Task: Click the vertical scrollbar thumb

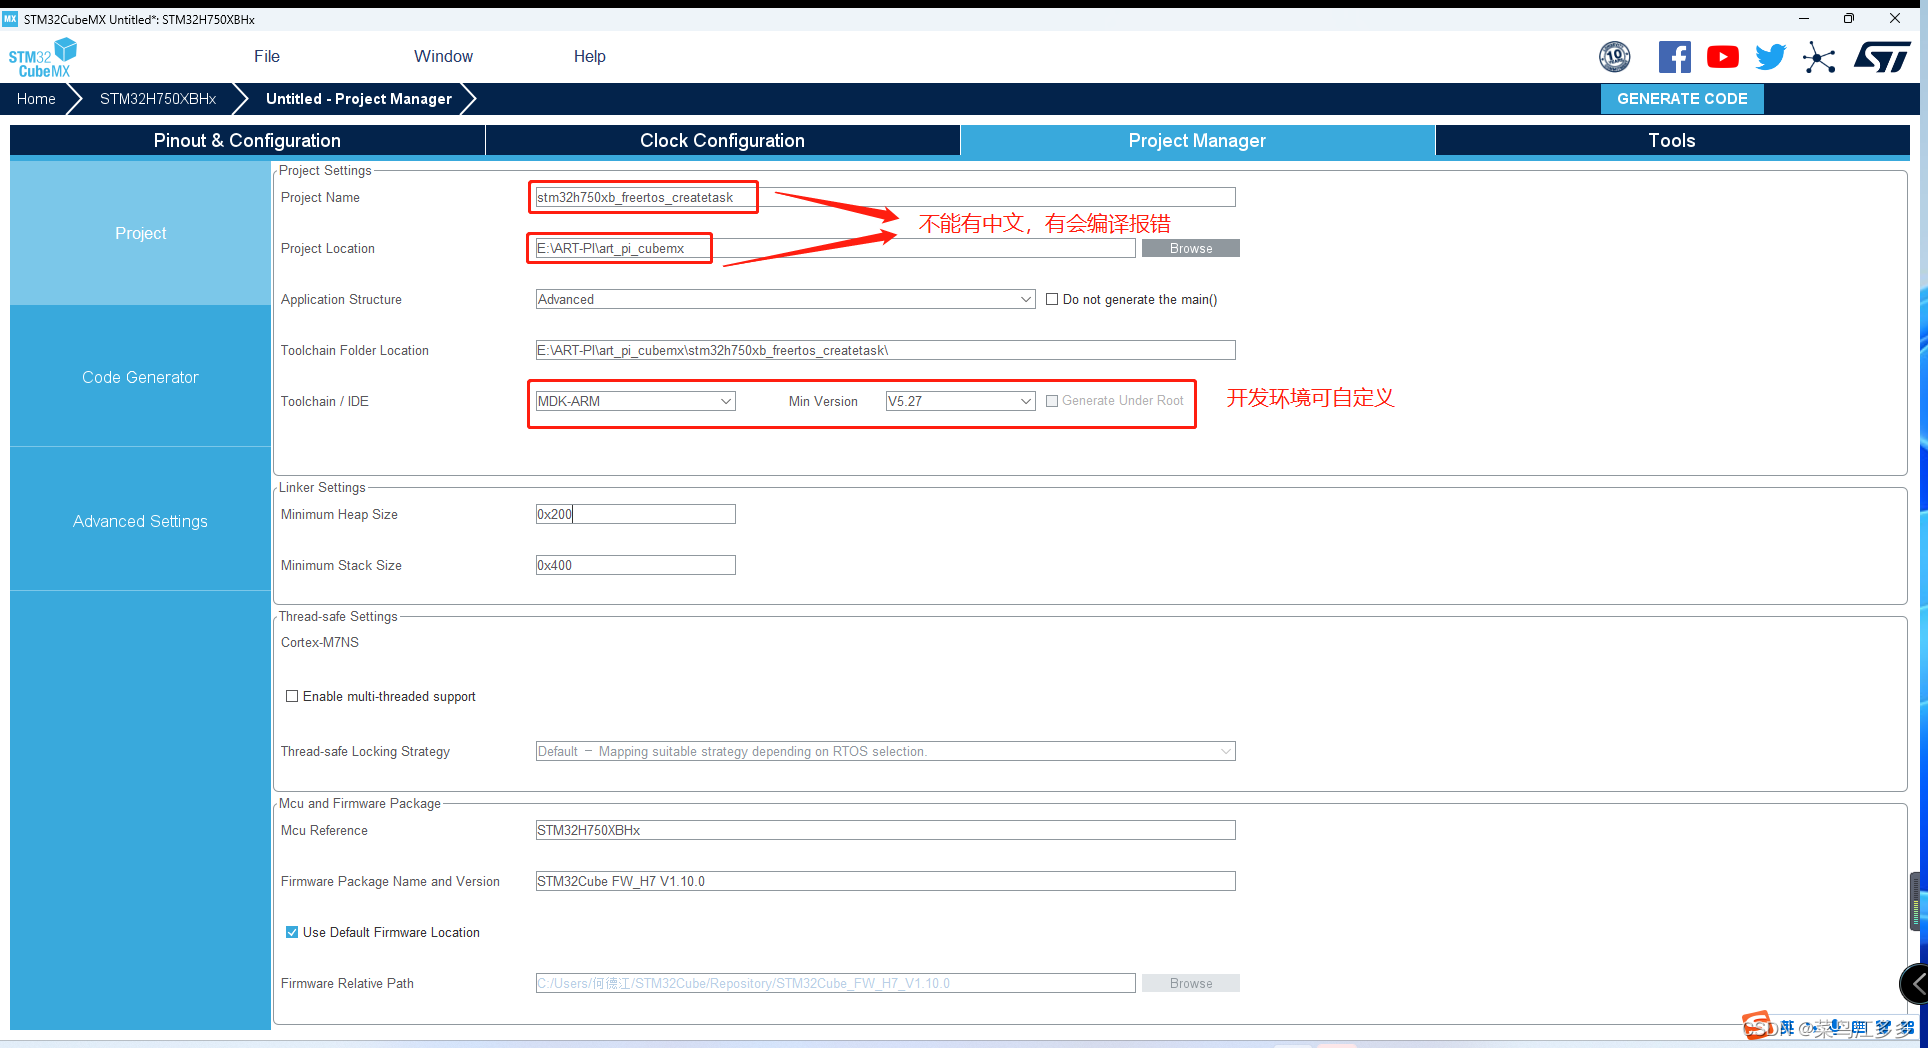Action: 1915,902
